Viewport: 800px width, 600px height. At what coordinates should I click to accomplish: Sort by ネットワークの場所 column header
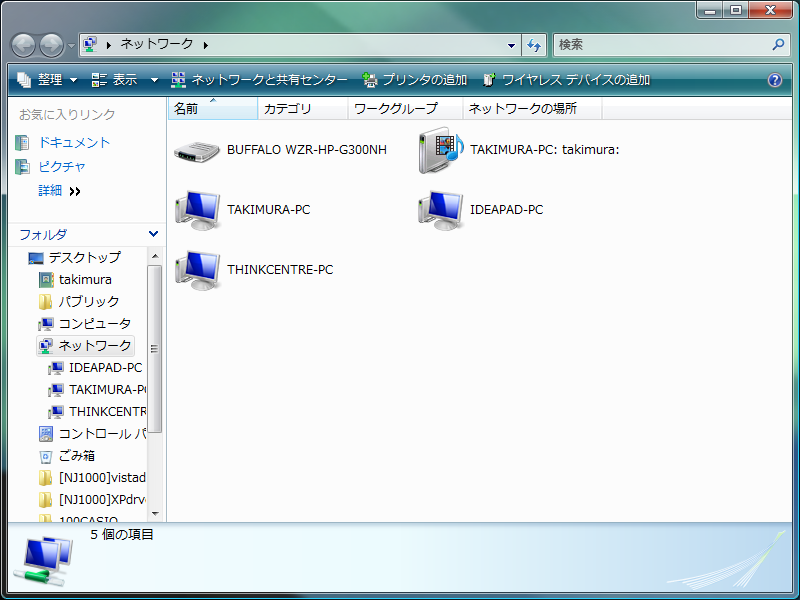tap(533, 108)
